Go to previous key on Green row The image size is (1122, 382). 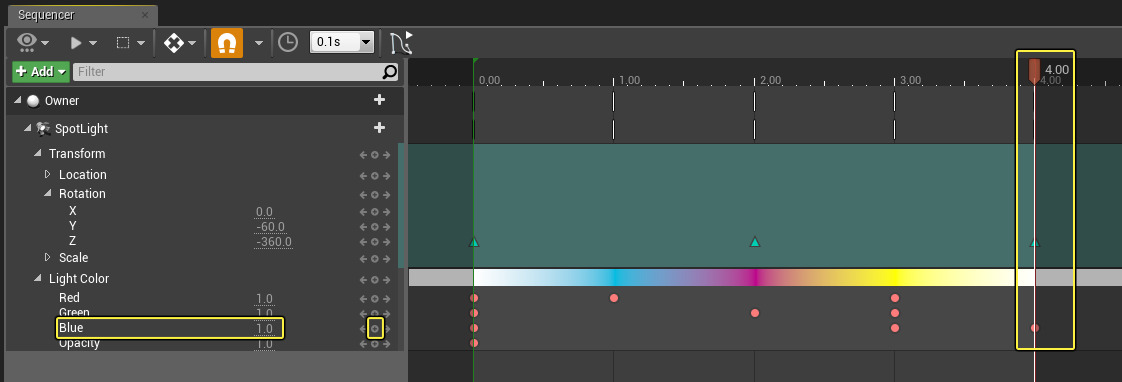coord(364,314)
